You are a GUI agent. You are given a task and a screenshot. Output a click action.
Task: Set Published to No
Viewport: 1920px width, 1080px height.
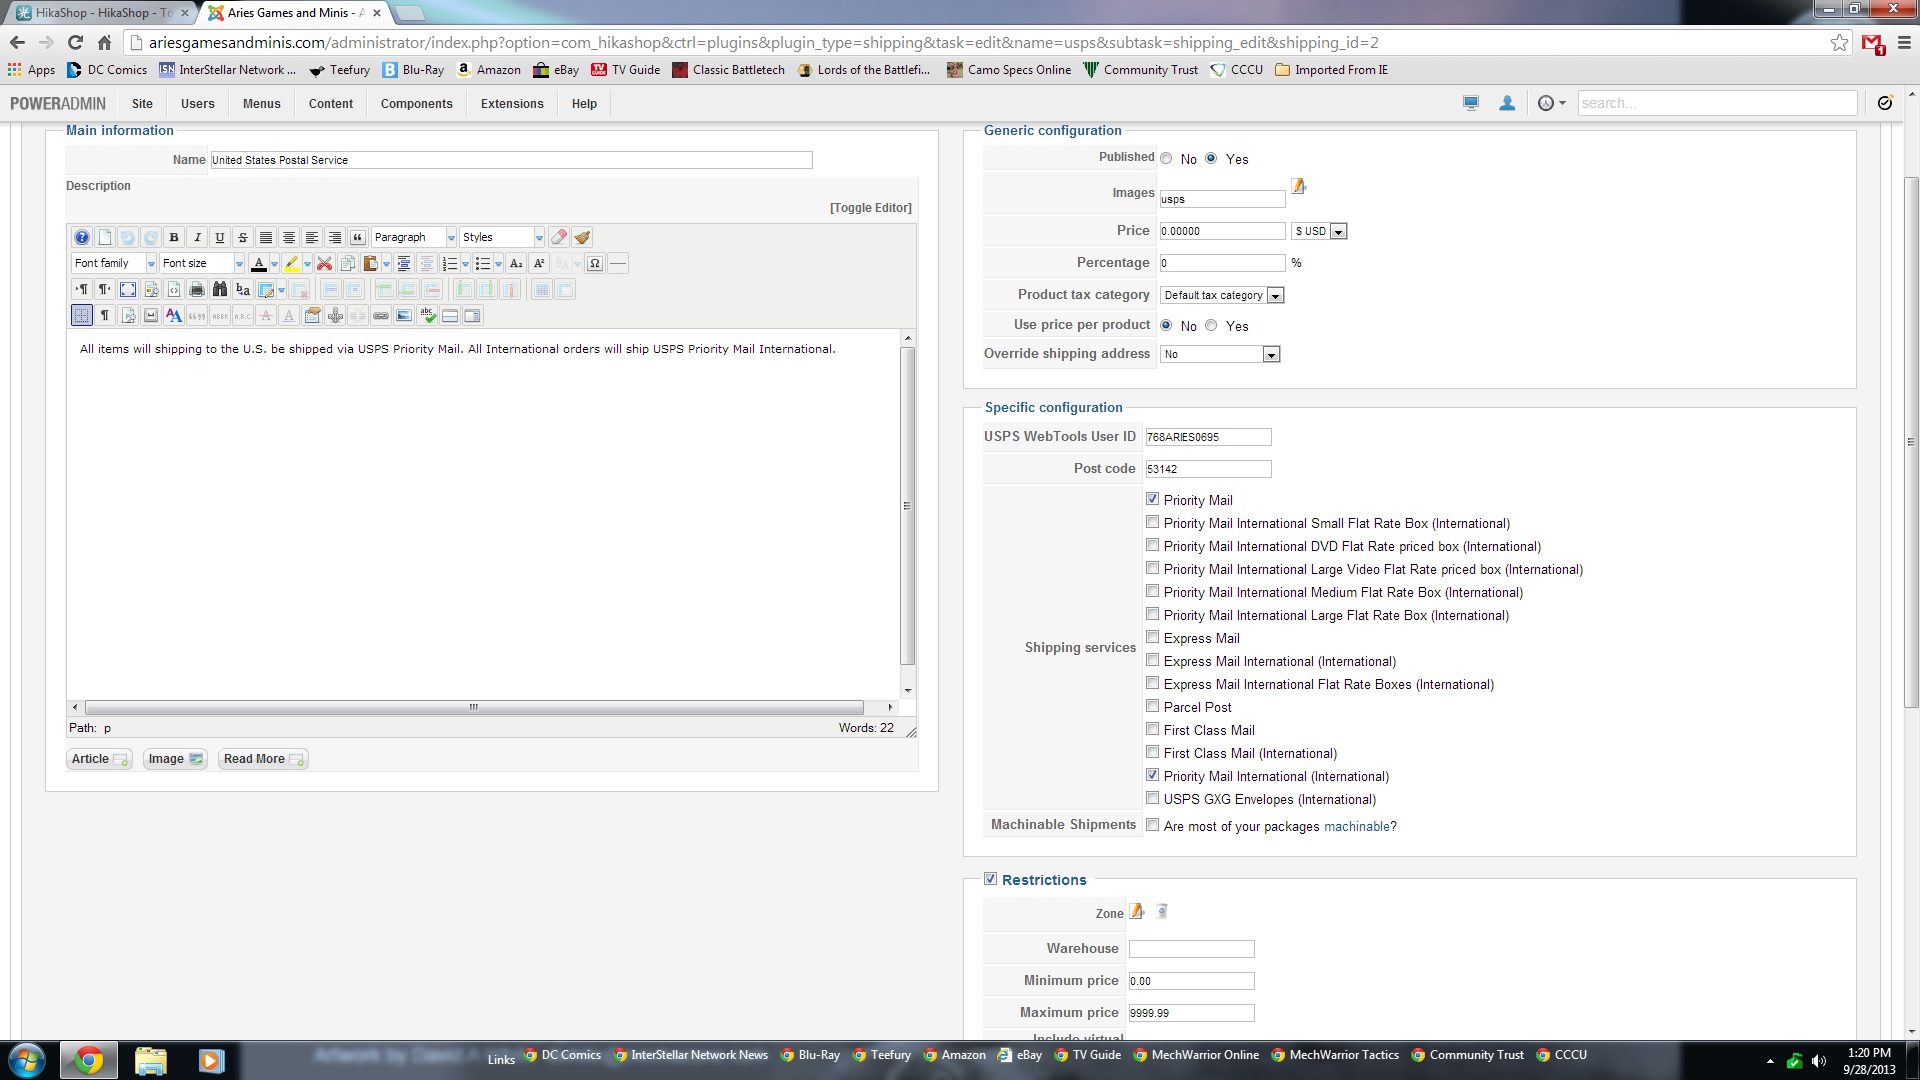[x=1166, y=158]
